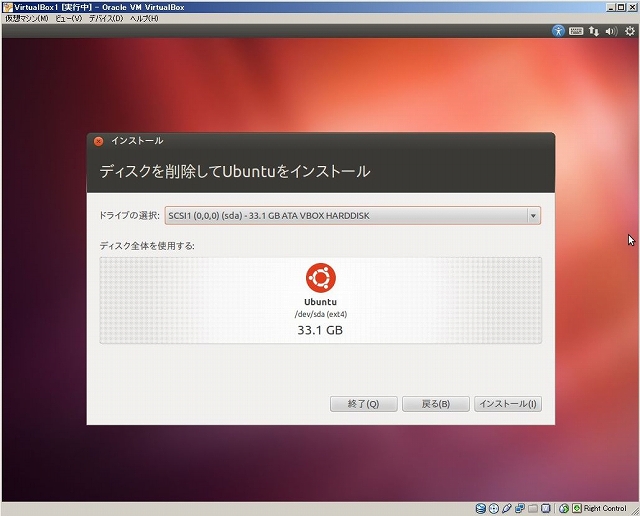Click the display monitor icon in status bar
The height and width of the screenshot is (516, 640).
pyautogui.click(x=546, y=509)
